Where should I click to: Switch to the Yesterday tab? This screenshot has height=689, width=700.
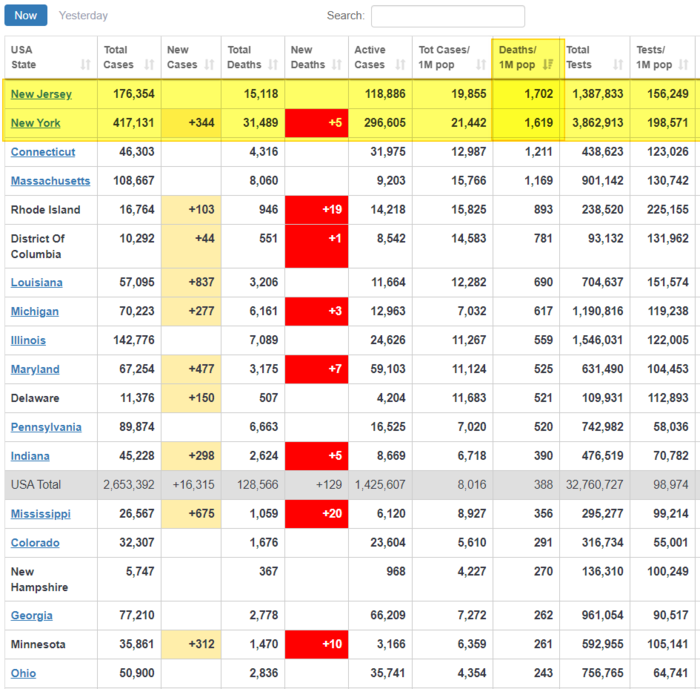pyautogui.click(x=83, y=16)
